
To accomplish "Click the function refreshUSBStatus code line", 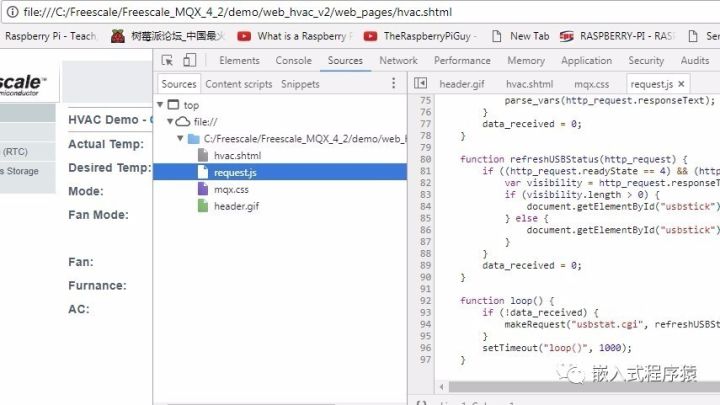I will point(574,159).
